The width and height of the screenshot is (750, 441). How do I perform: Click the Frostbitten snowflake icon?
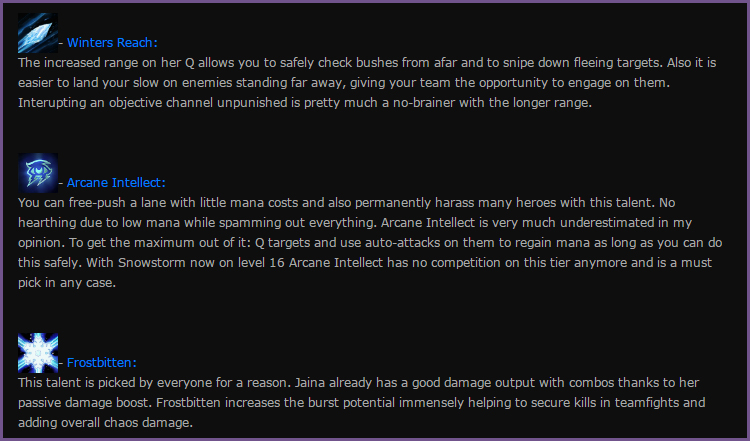pyautogui.click(x=38, y=353)
